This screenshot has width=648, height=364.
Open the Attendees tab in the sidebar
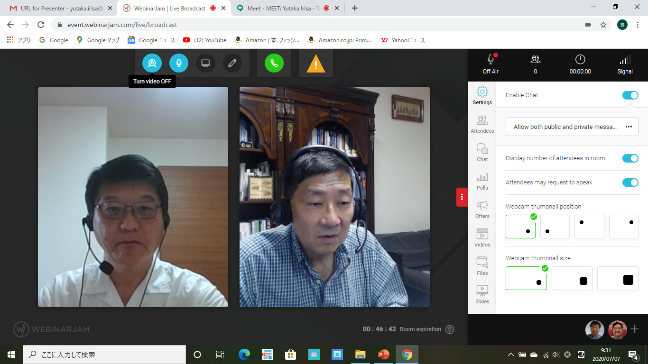[x=482, y=124]
